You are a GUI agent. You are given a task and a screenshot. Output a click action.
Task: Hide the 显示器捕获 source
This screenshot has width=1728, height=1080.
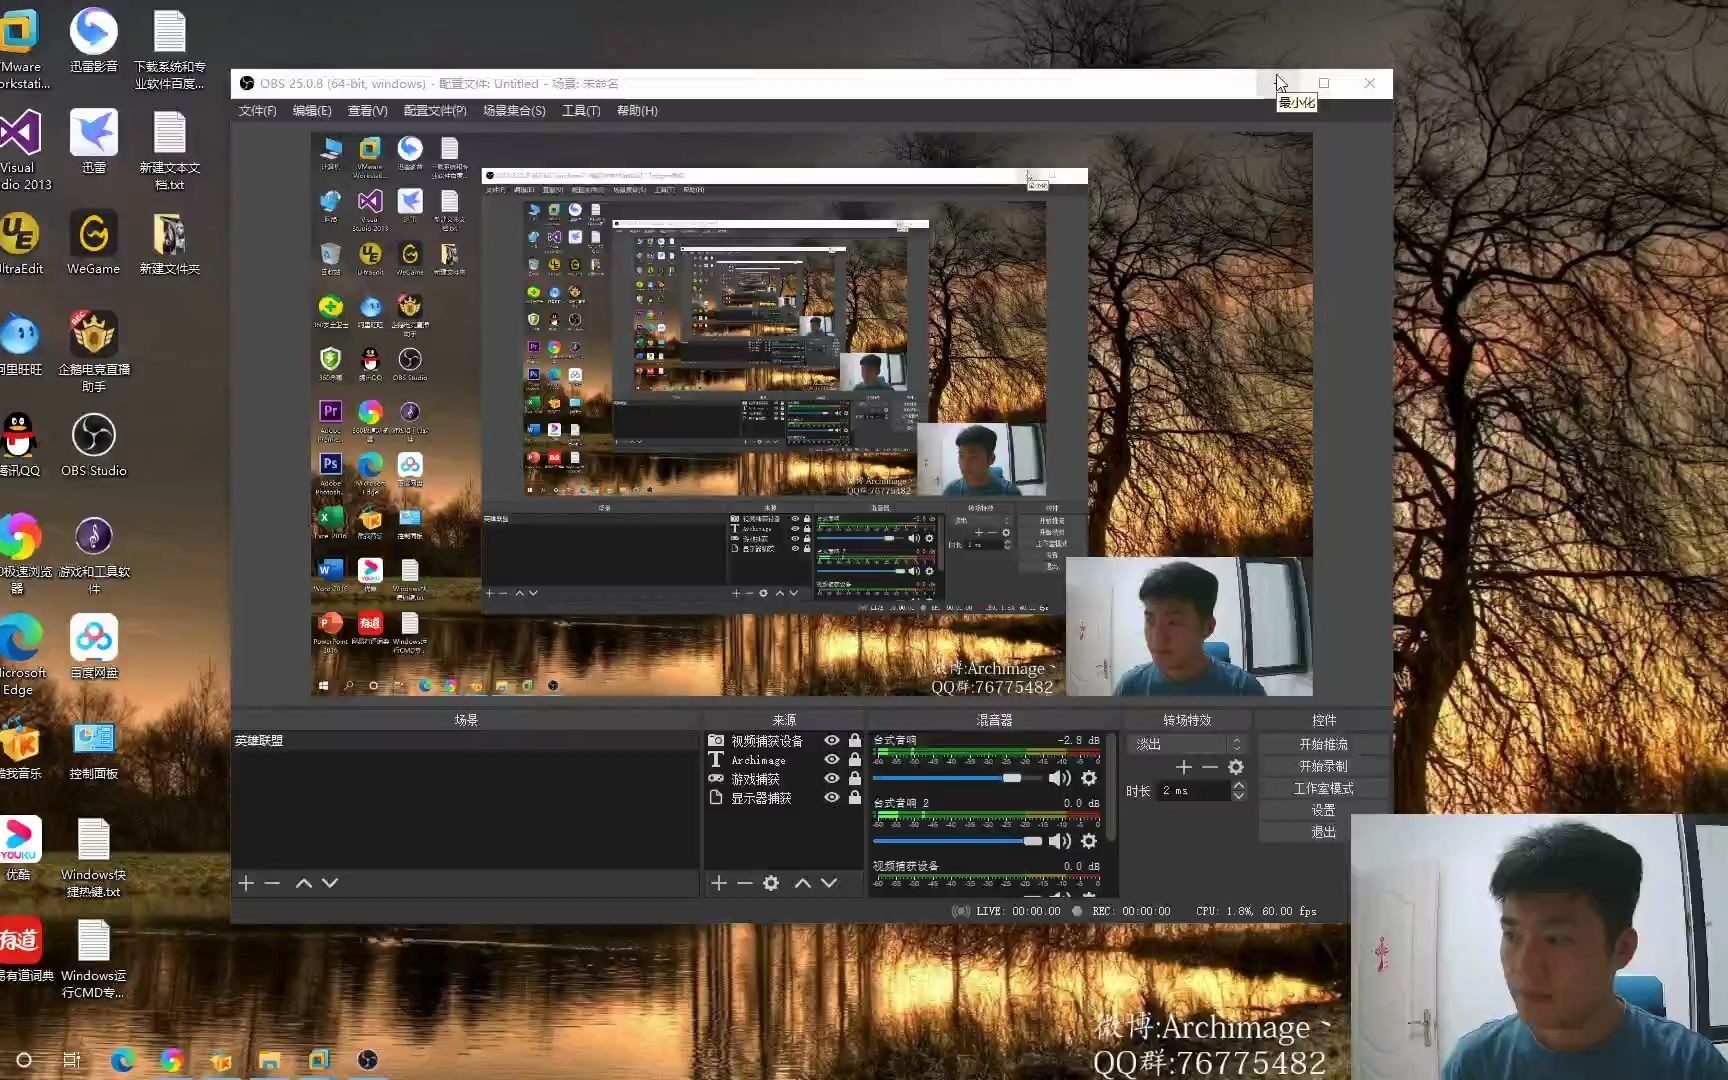coord(831,798)
